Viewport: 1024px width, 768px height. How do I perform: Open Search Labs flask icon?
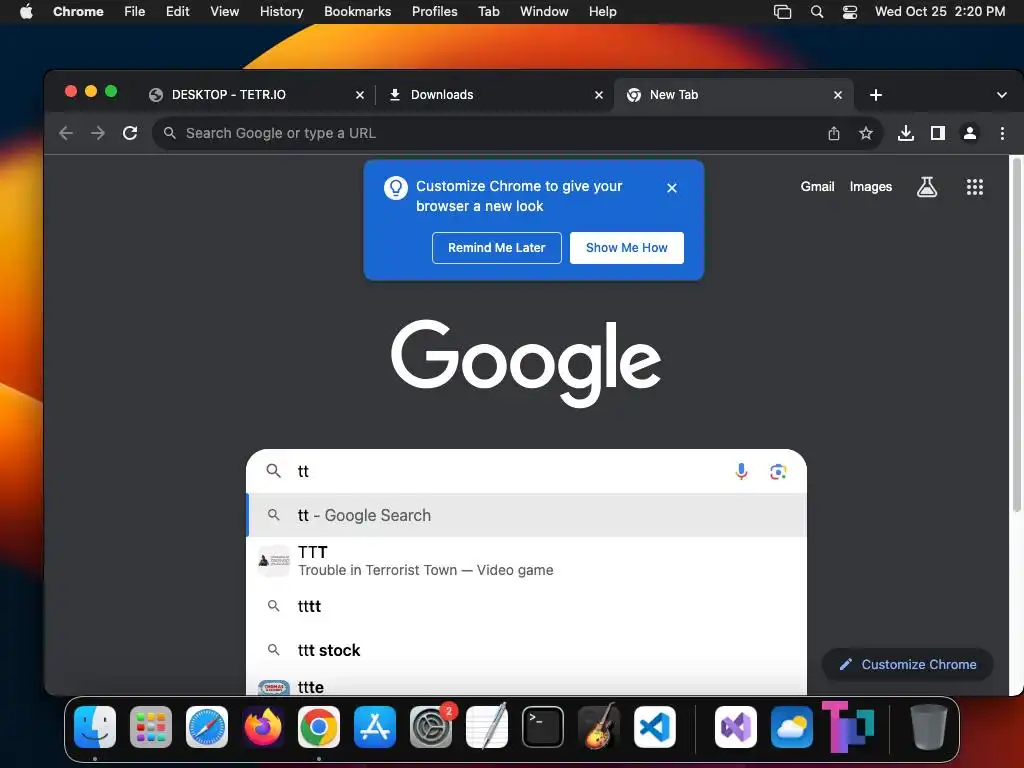point(927,187)
